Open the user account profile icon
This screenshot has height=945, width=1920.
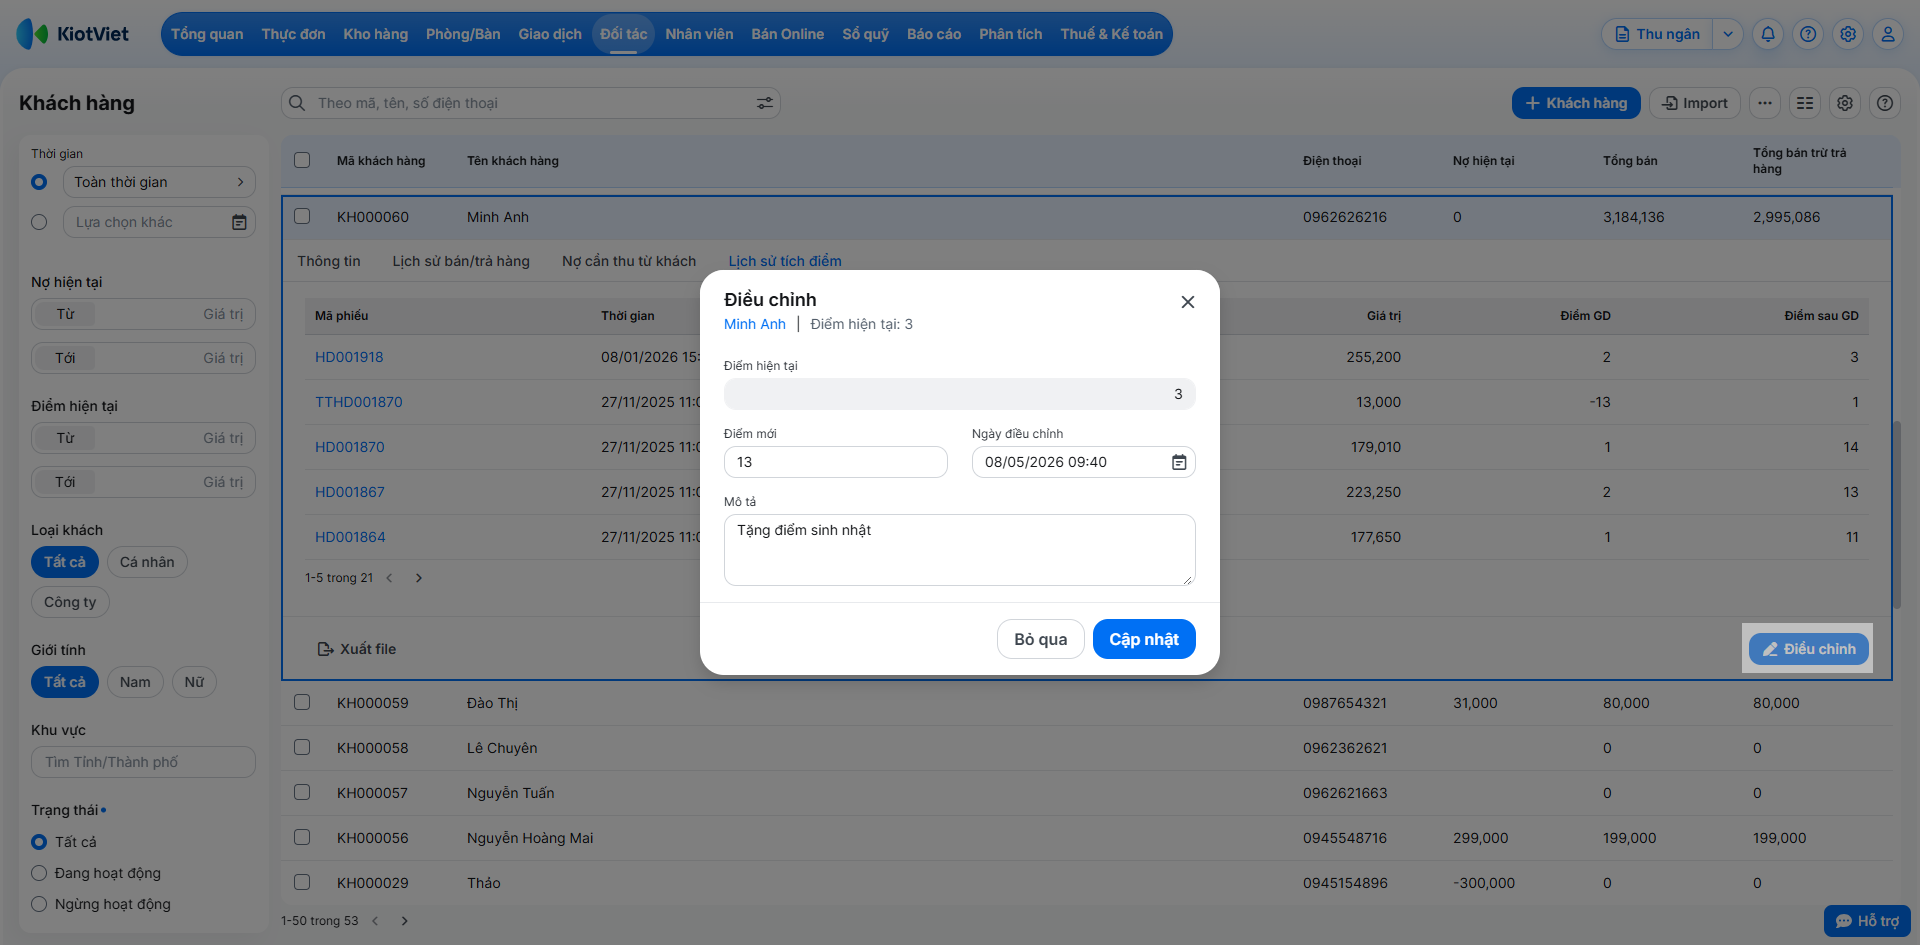pyautogui.click(x=1888, y=34)
